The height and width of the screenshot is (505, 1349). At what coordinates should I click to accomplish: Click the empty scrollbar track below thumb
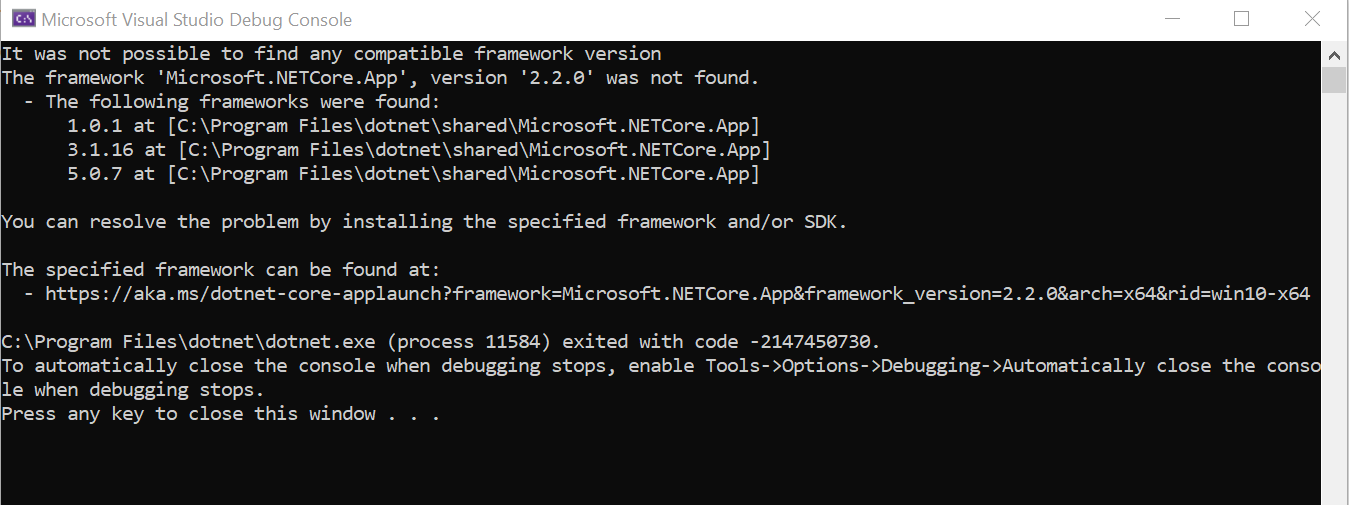(x=1334, y=300)
